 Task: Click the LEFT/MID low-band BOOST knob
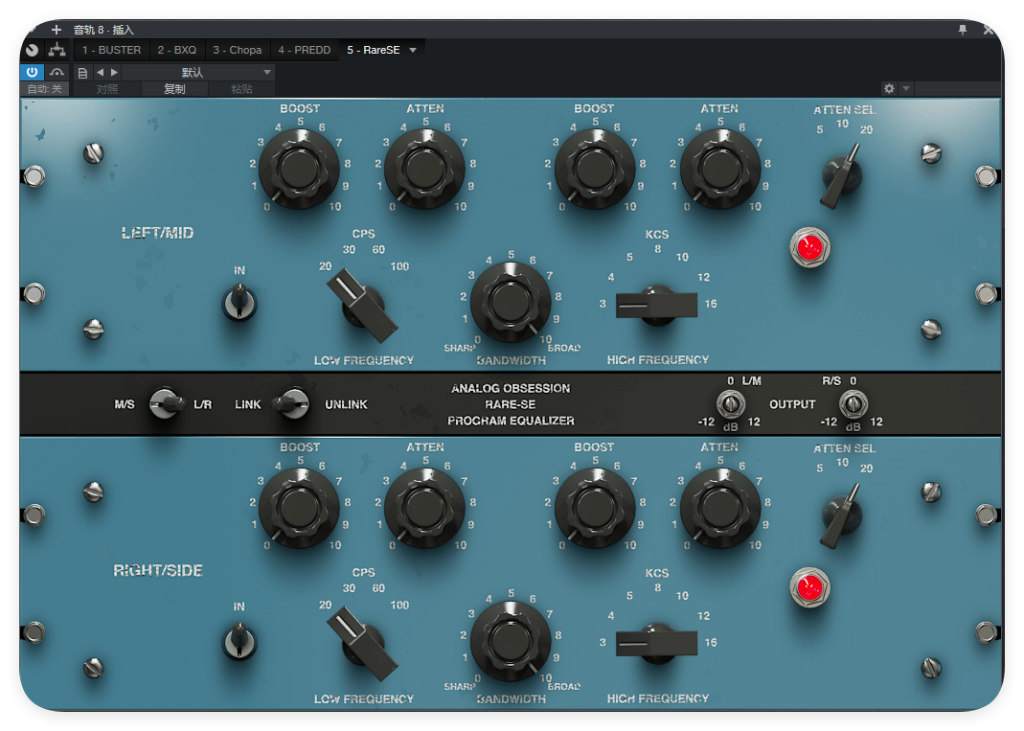[299, 169]
